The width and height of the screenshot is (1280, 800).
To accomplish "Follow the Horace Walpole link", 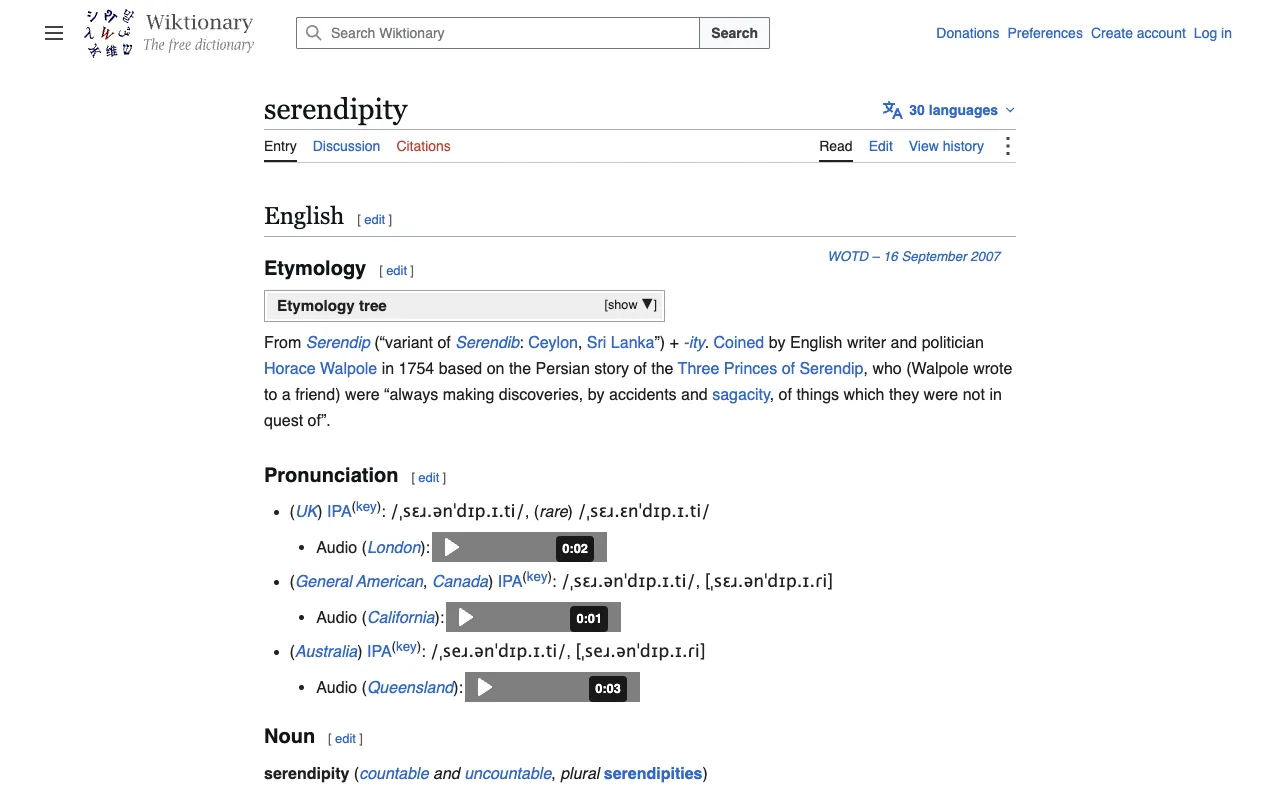I will click(320, 368).
